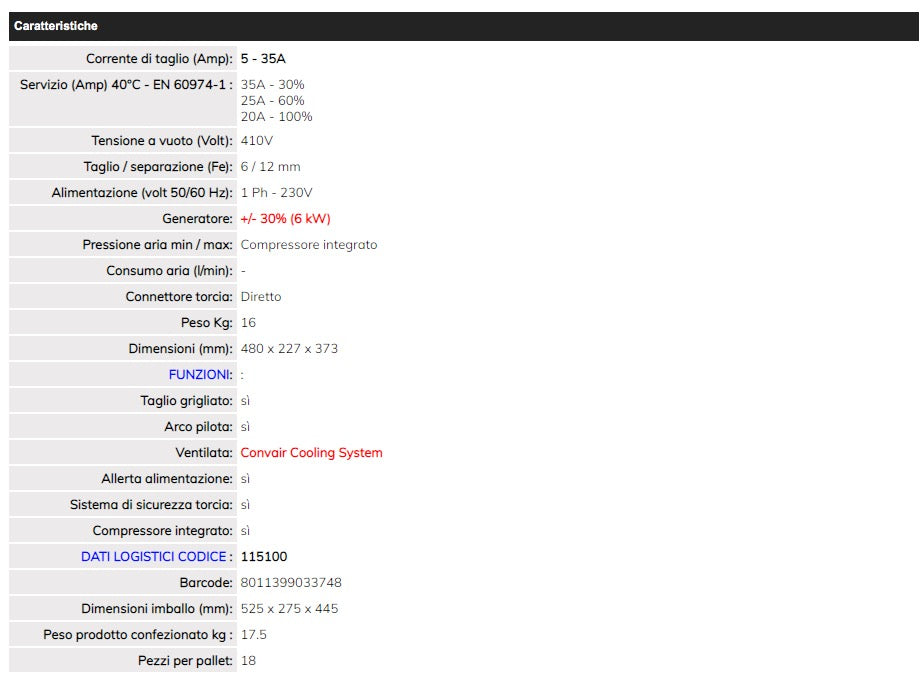Screen dimensions: 923x683
Task: Select the 35A - 30% duty cycle line
Action: 273,85
